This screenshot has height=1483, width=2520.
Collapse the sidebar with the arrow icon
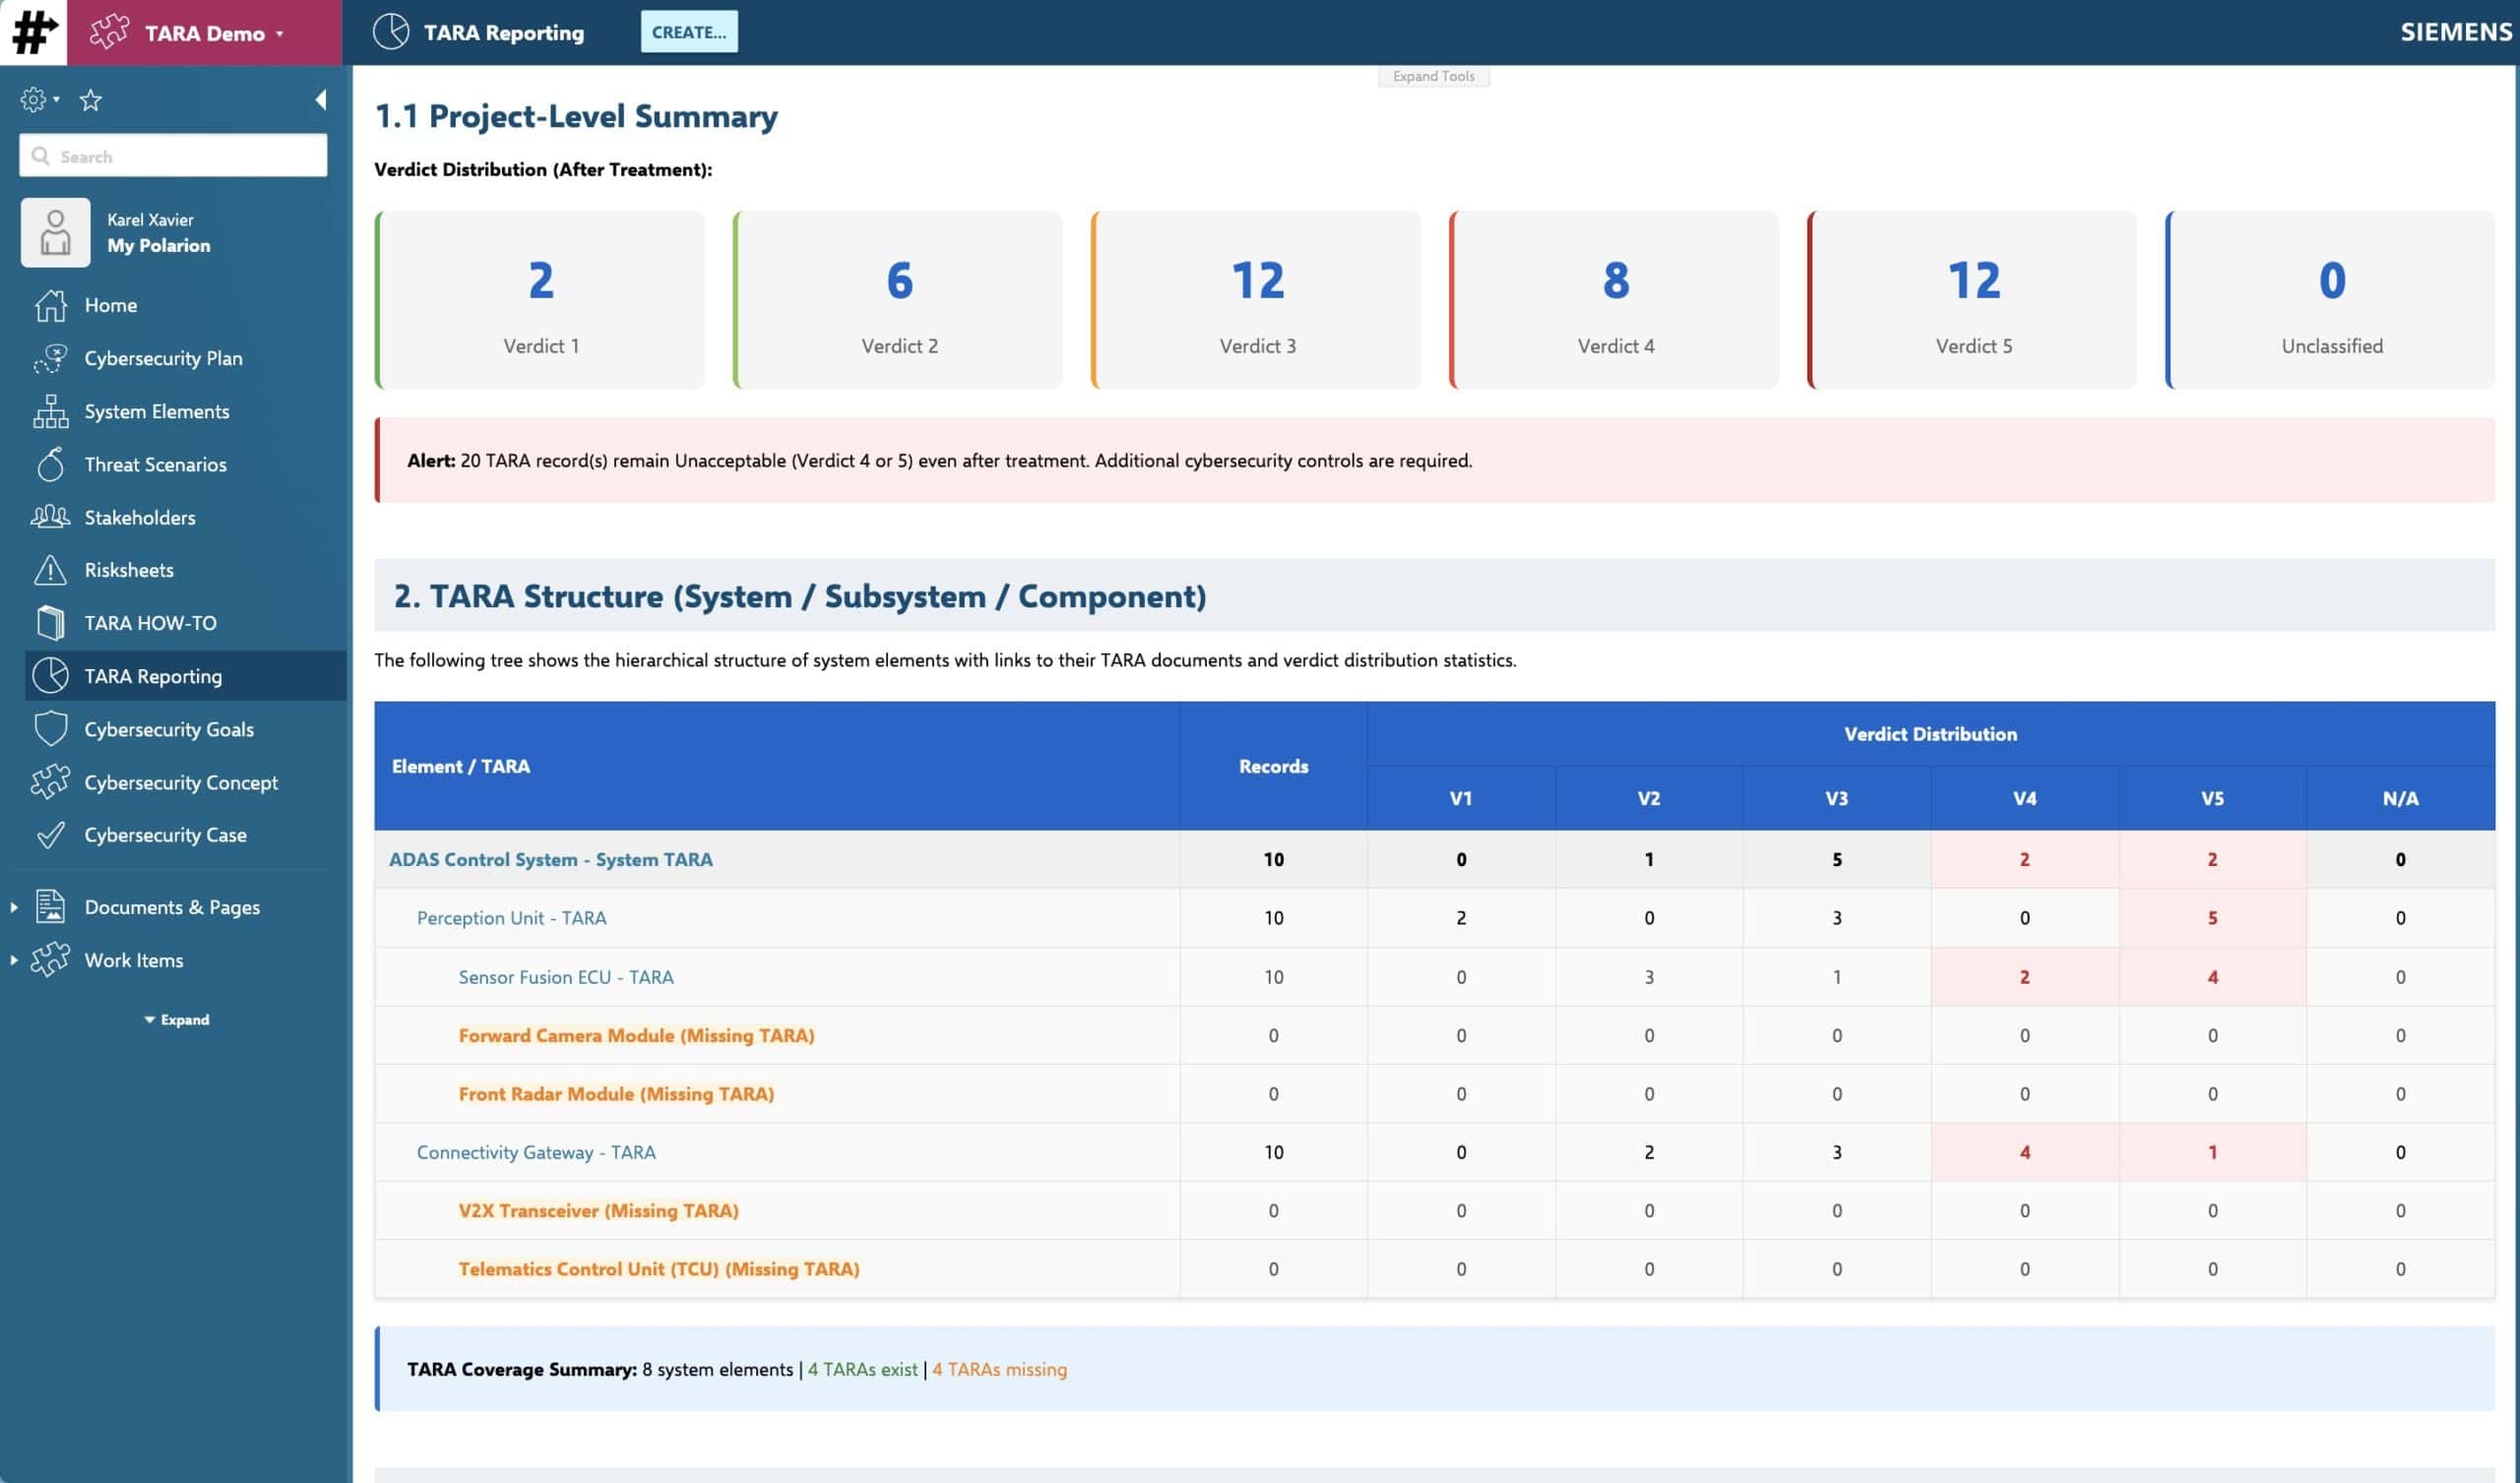[x=320, y=99]
